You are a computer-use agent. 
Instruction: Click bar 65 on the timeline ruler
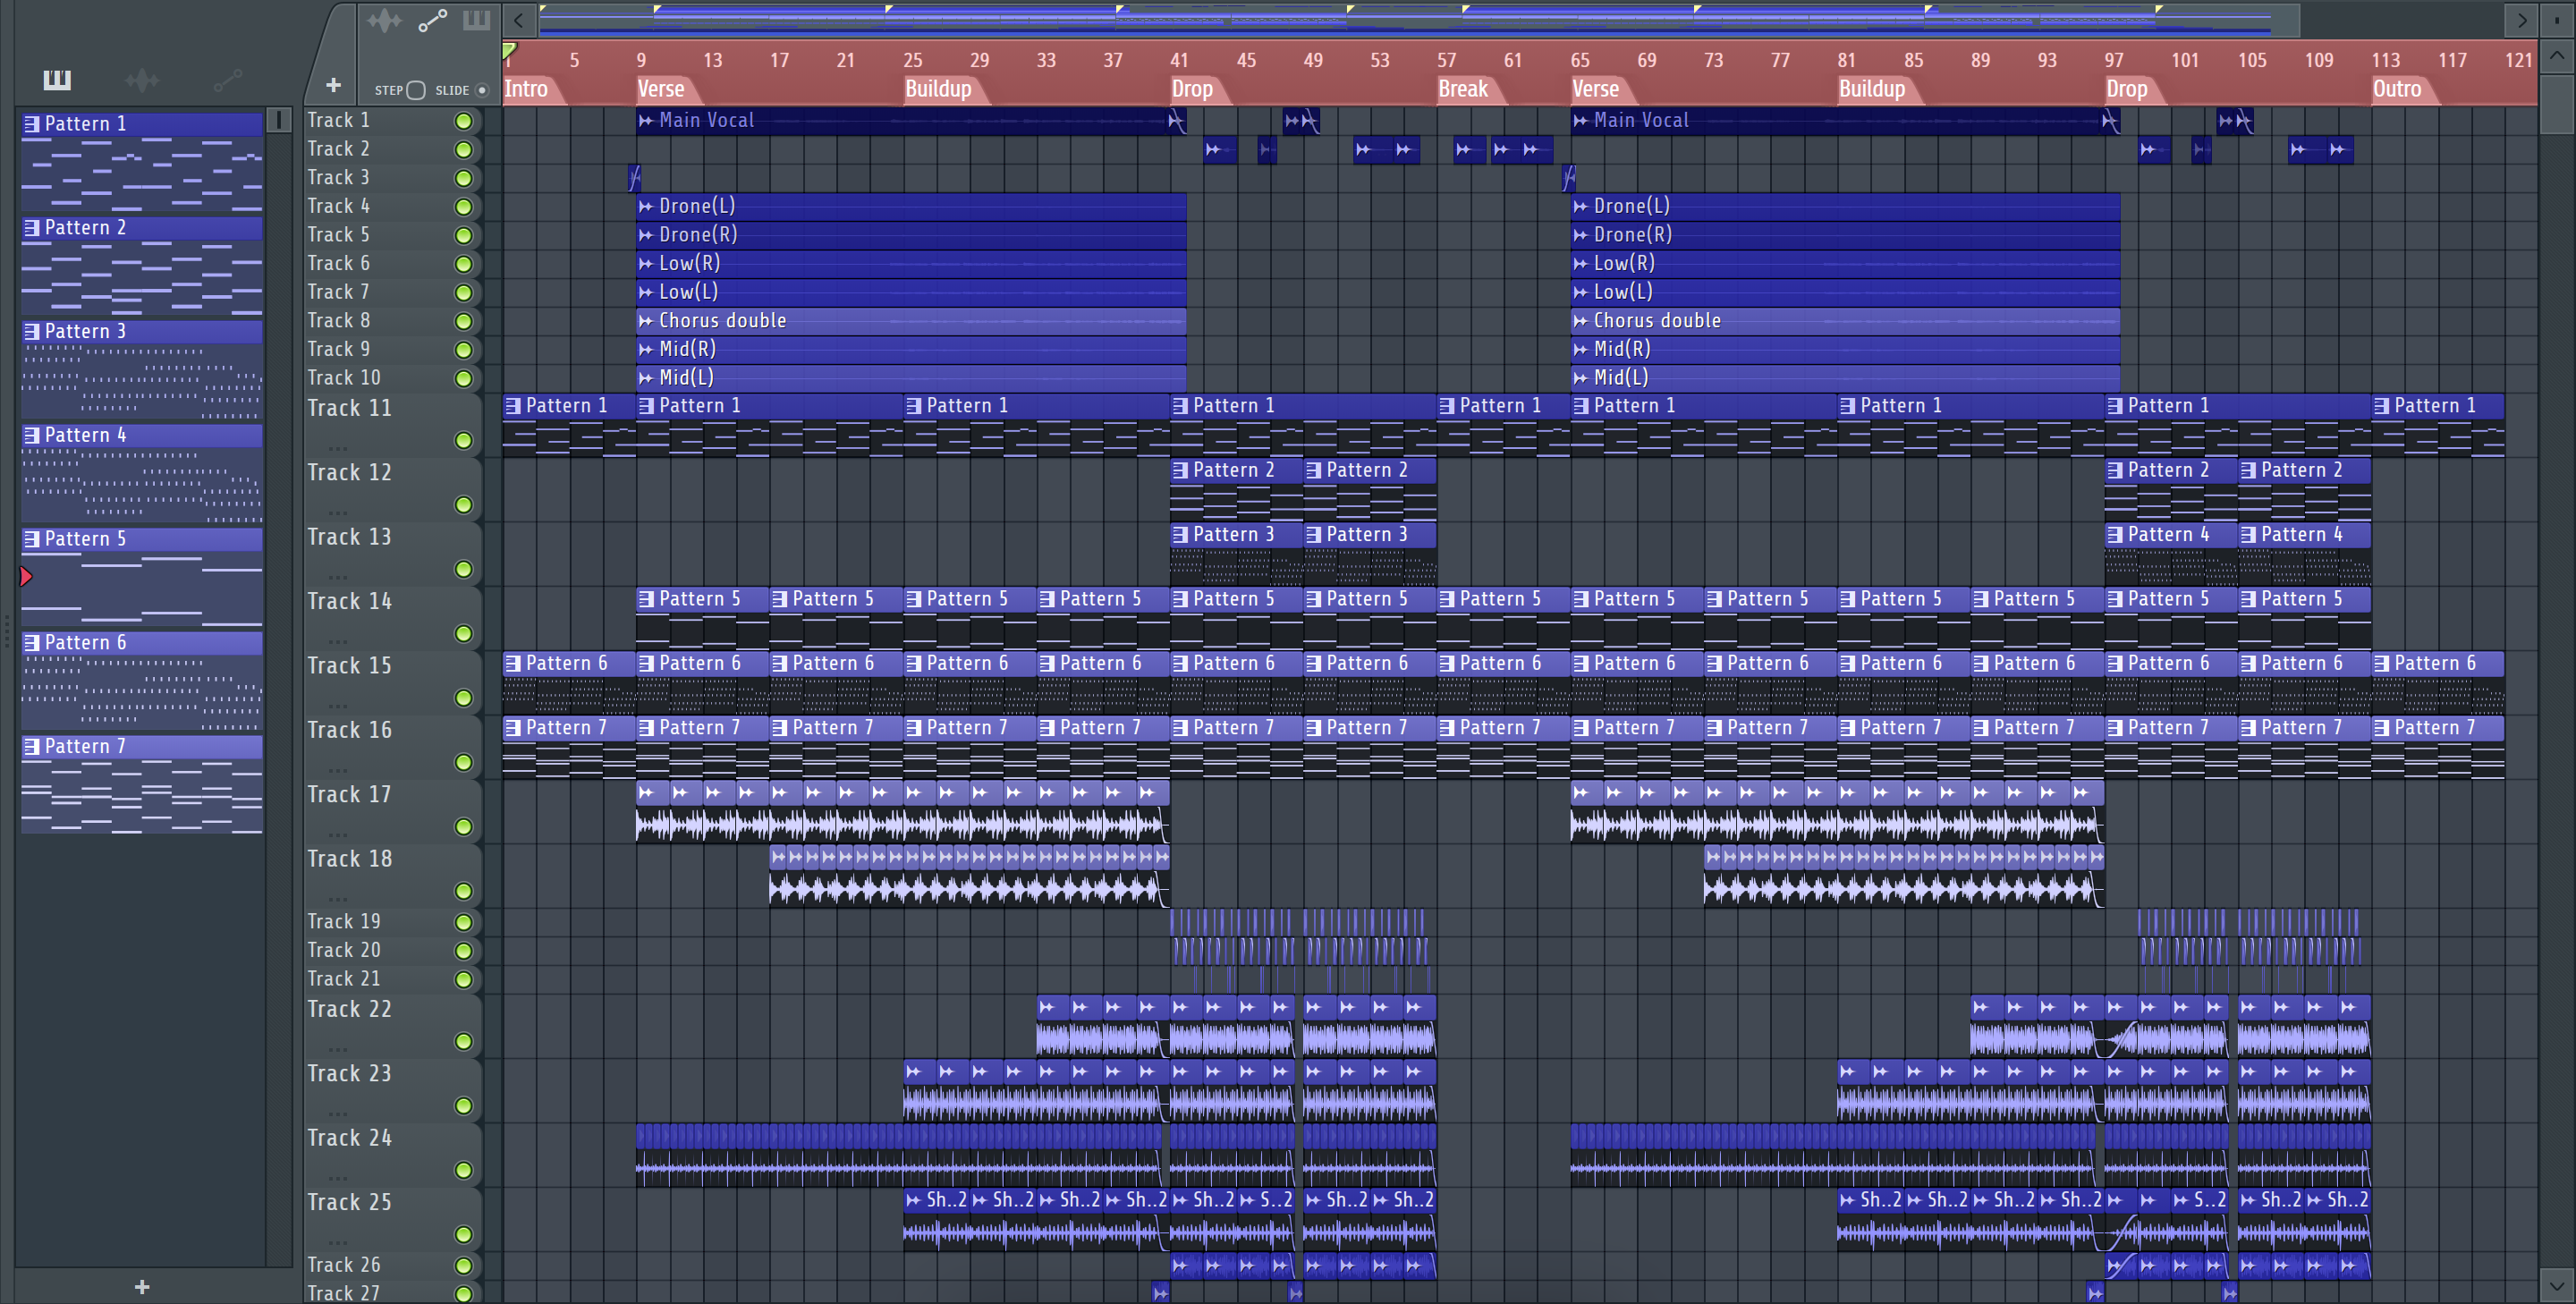(x=1580, y=60)
